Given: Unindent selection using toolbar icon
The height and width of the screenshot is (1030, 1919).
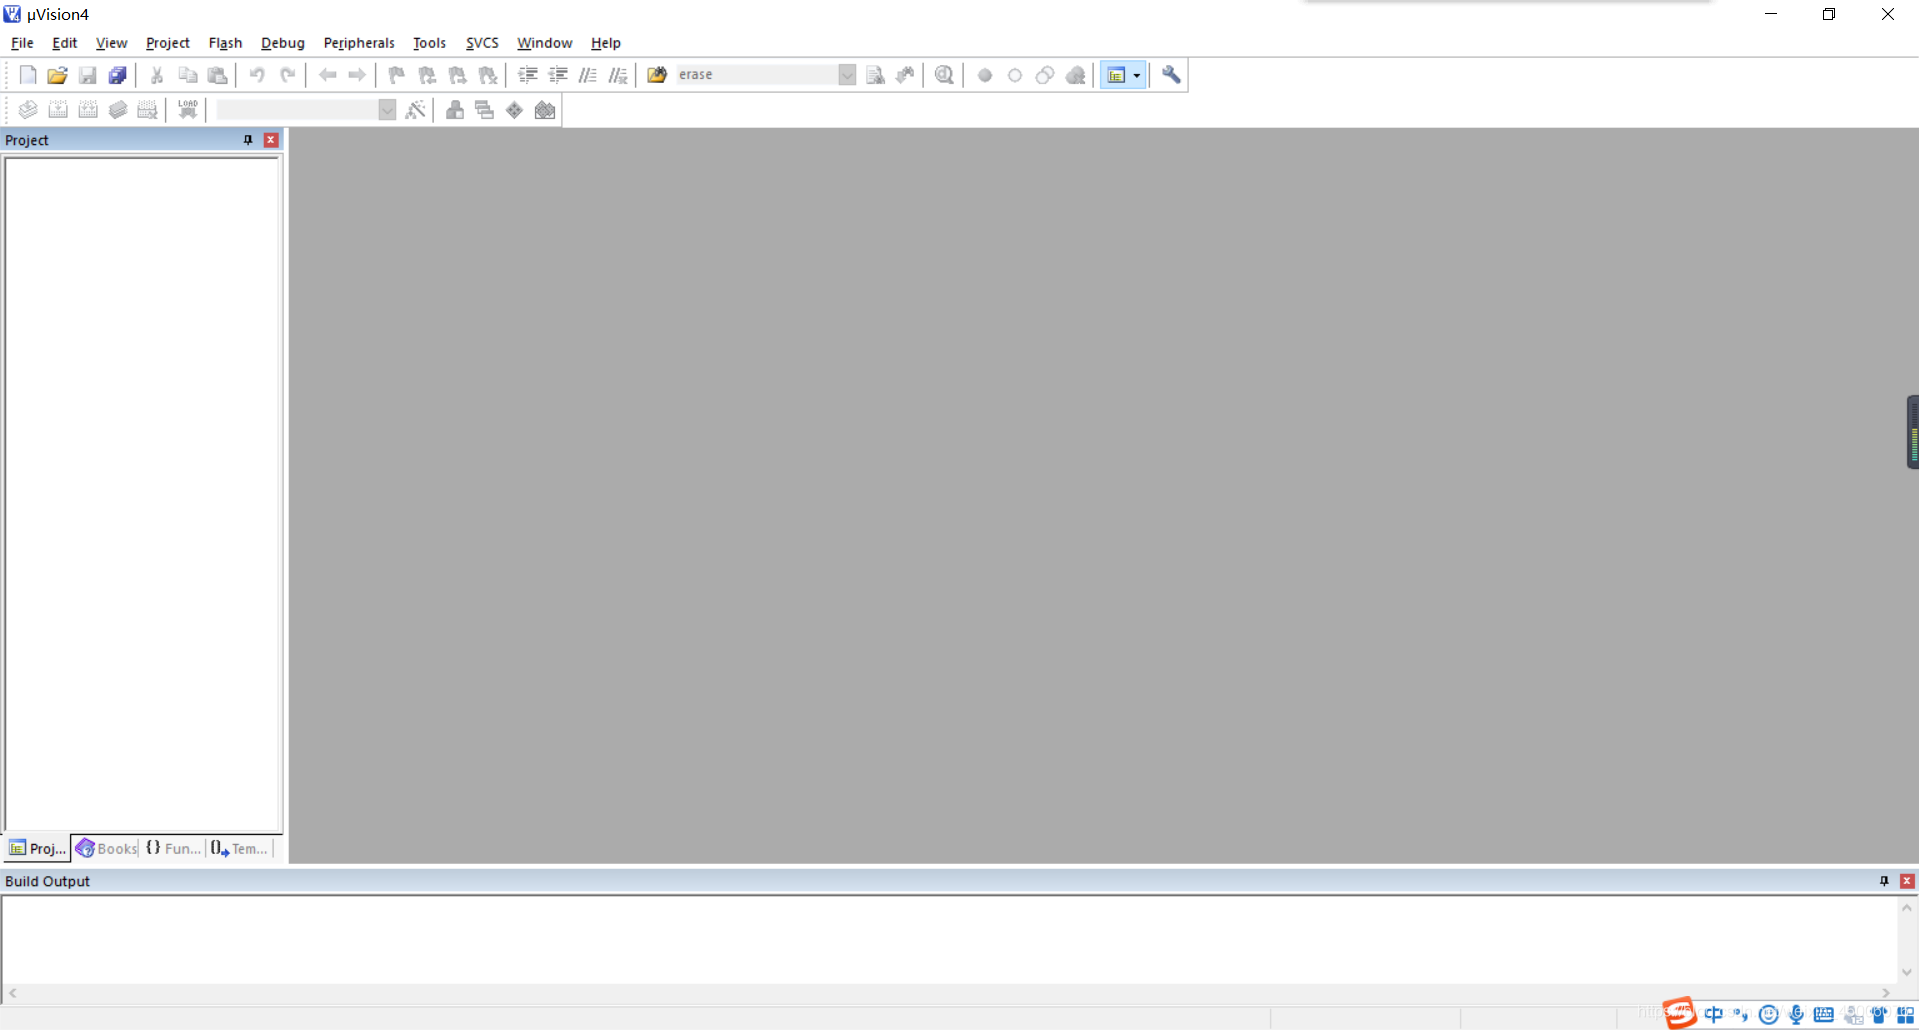Looking at the screenshot, I should click(x=558, y=75).
